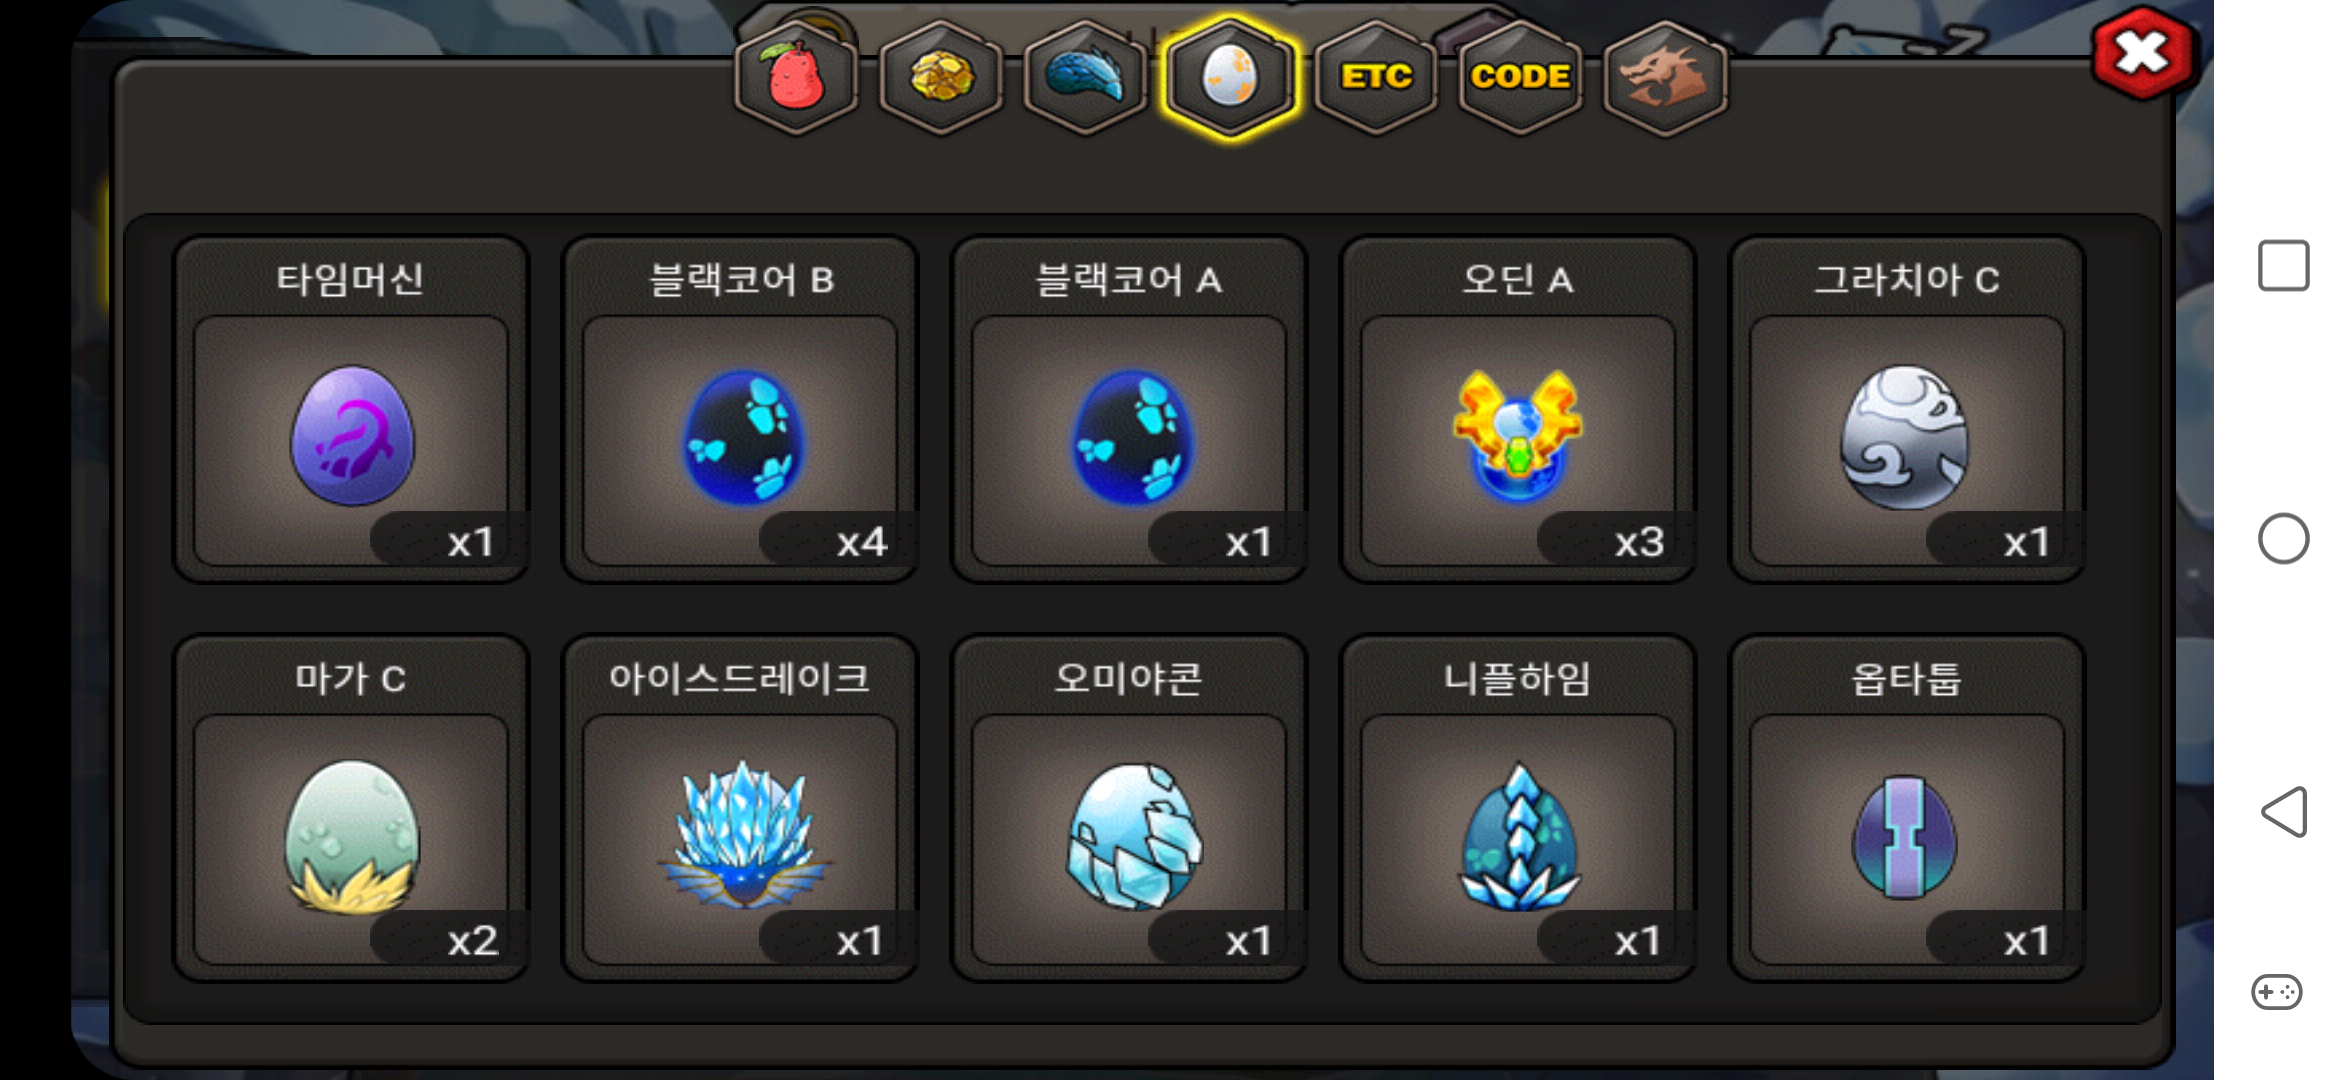Select the 마가 C nest egg
Screen dimensions: 2340x1080
pos(351,808)
